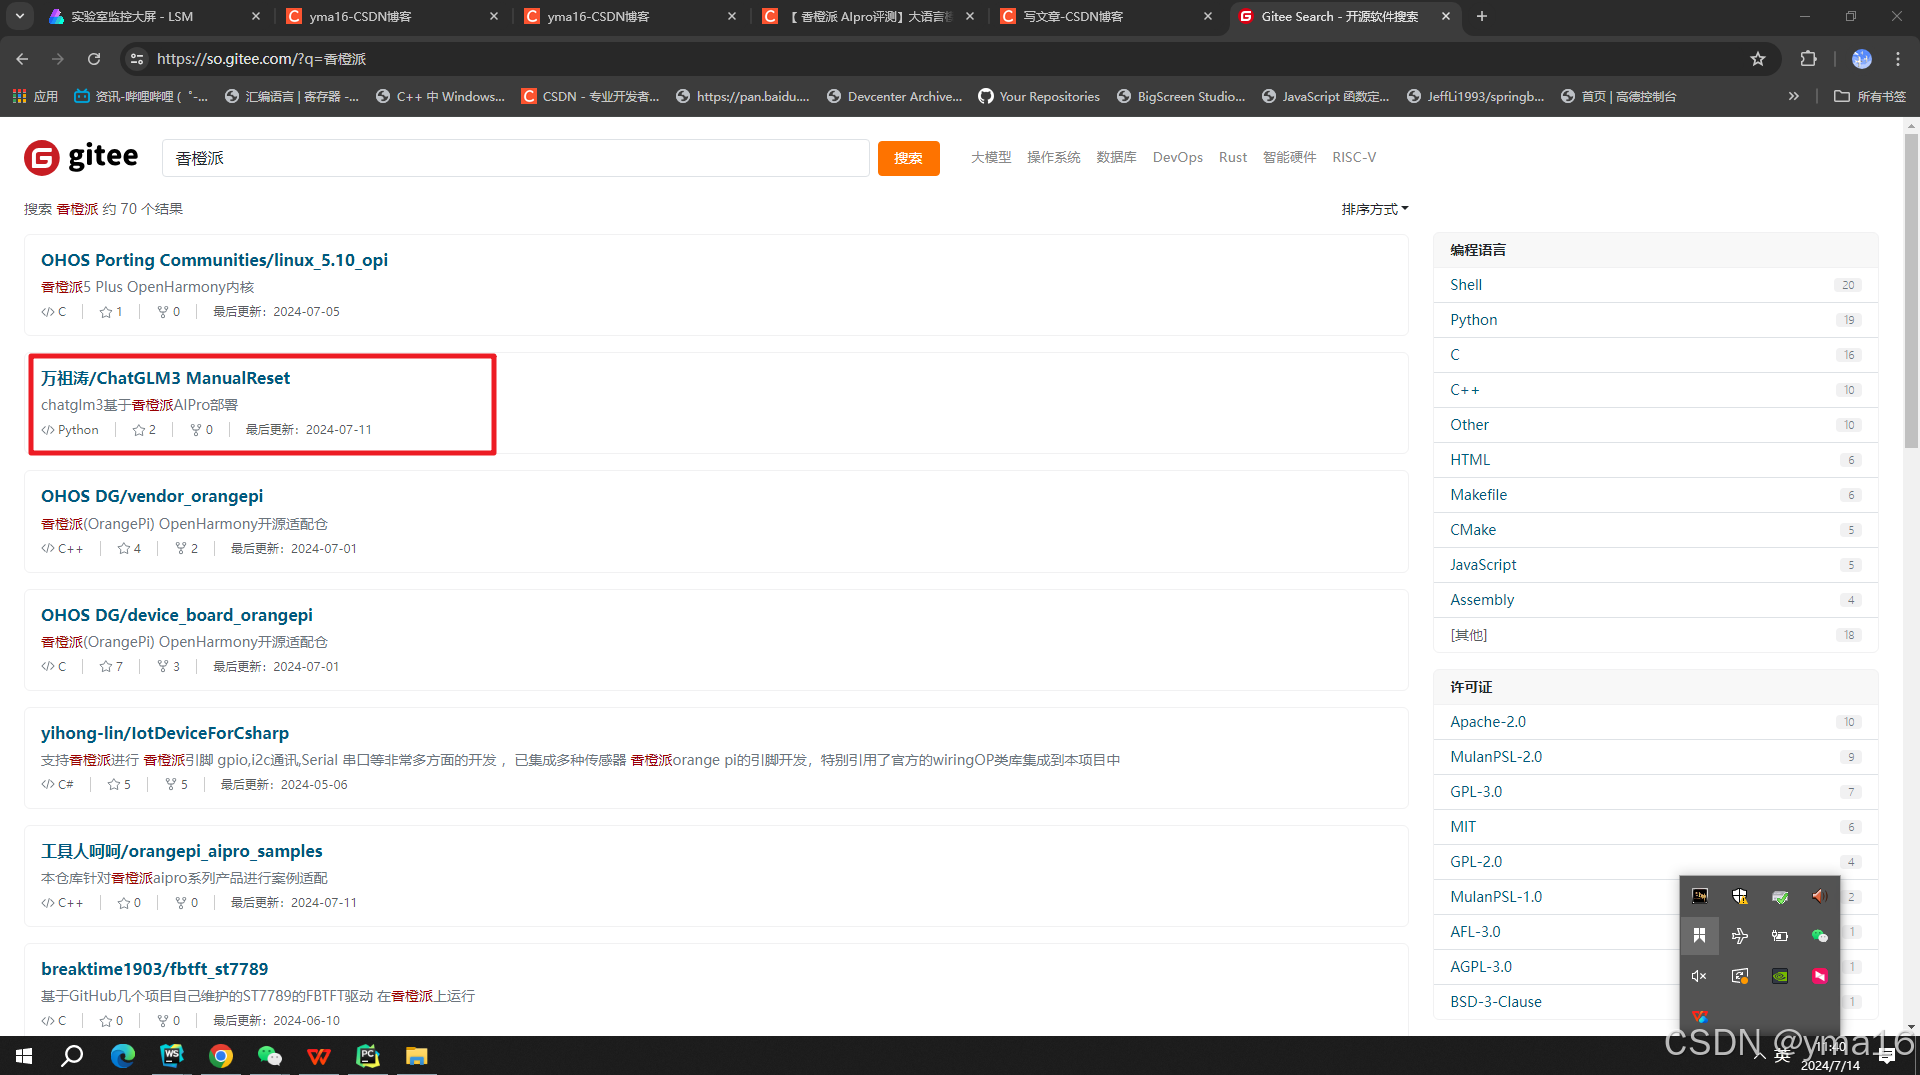Open 工具人呵呵/orangepi_aipro_samples repository
This screenshot has height=1075, width=1920.
181,851
